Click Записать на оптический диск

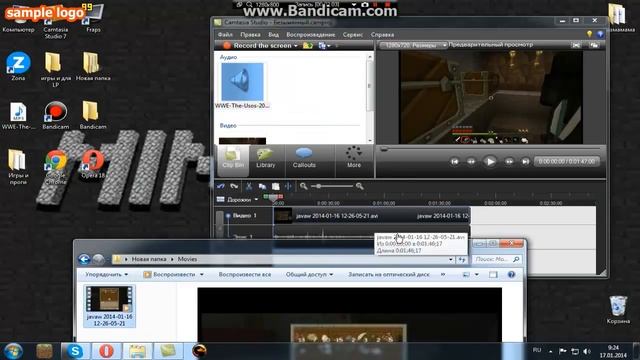pos(389,274)
